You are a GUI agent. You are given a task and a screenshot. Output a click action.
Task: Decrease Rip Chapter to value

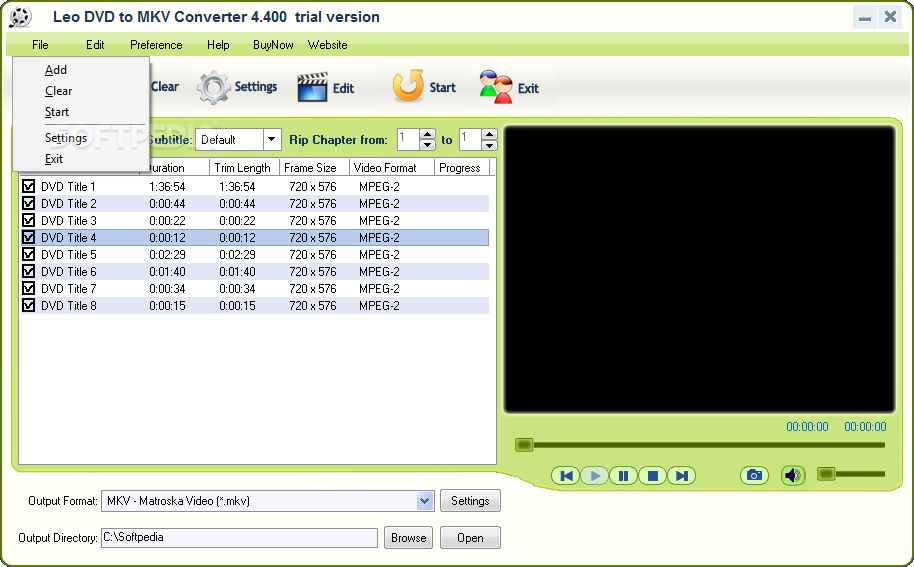[489, 145]
